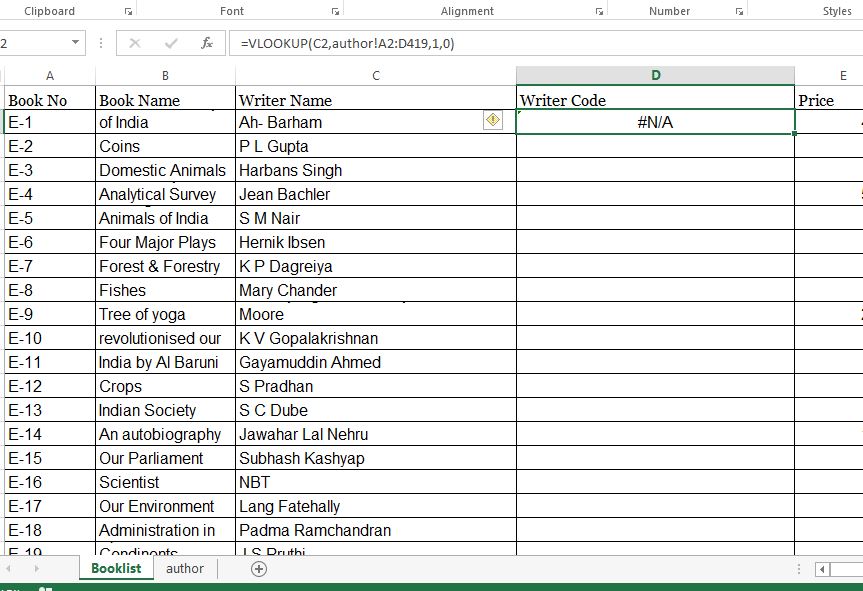This screenshot has width=863, height=591.
Task: Open Number group dialog launcher
Action: tap(739, 12)
